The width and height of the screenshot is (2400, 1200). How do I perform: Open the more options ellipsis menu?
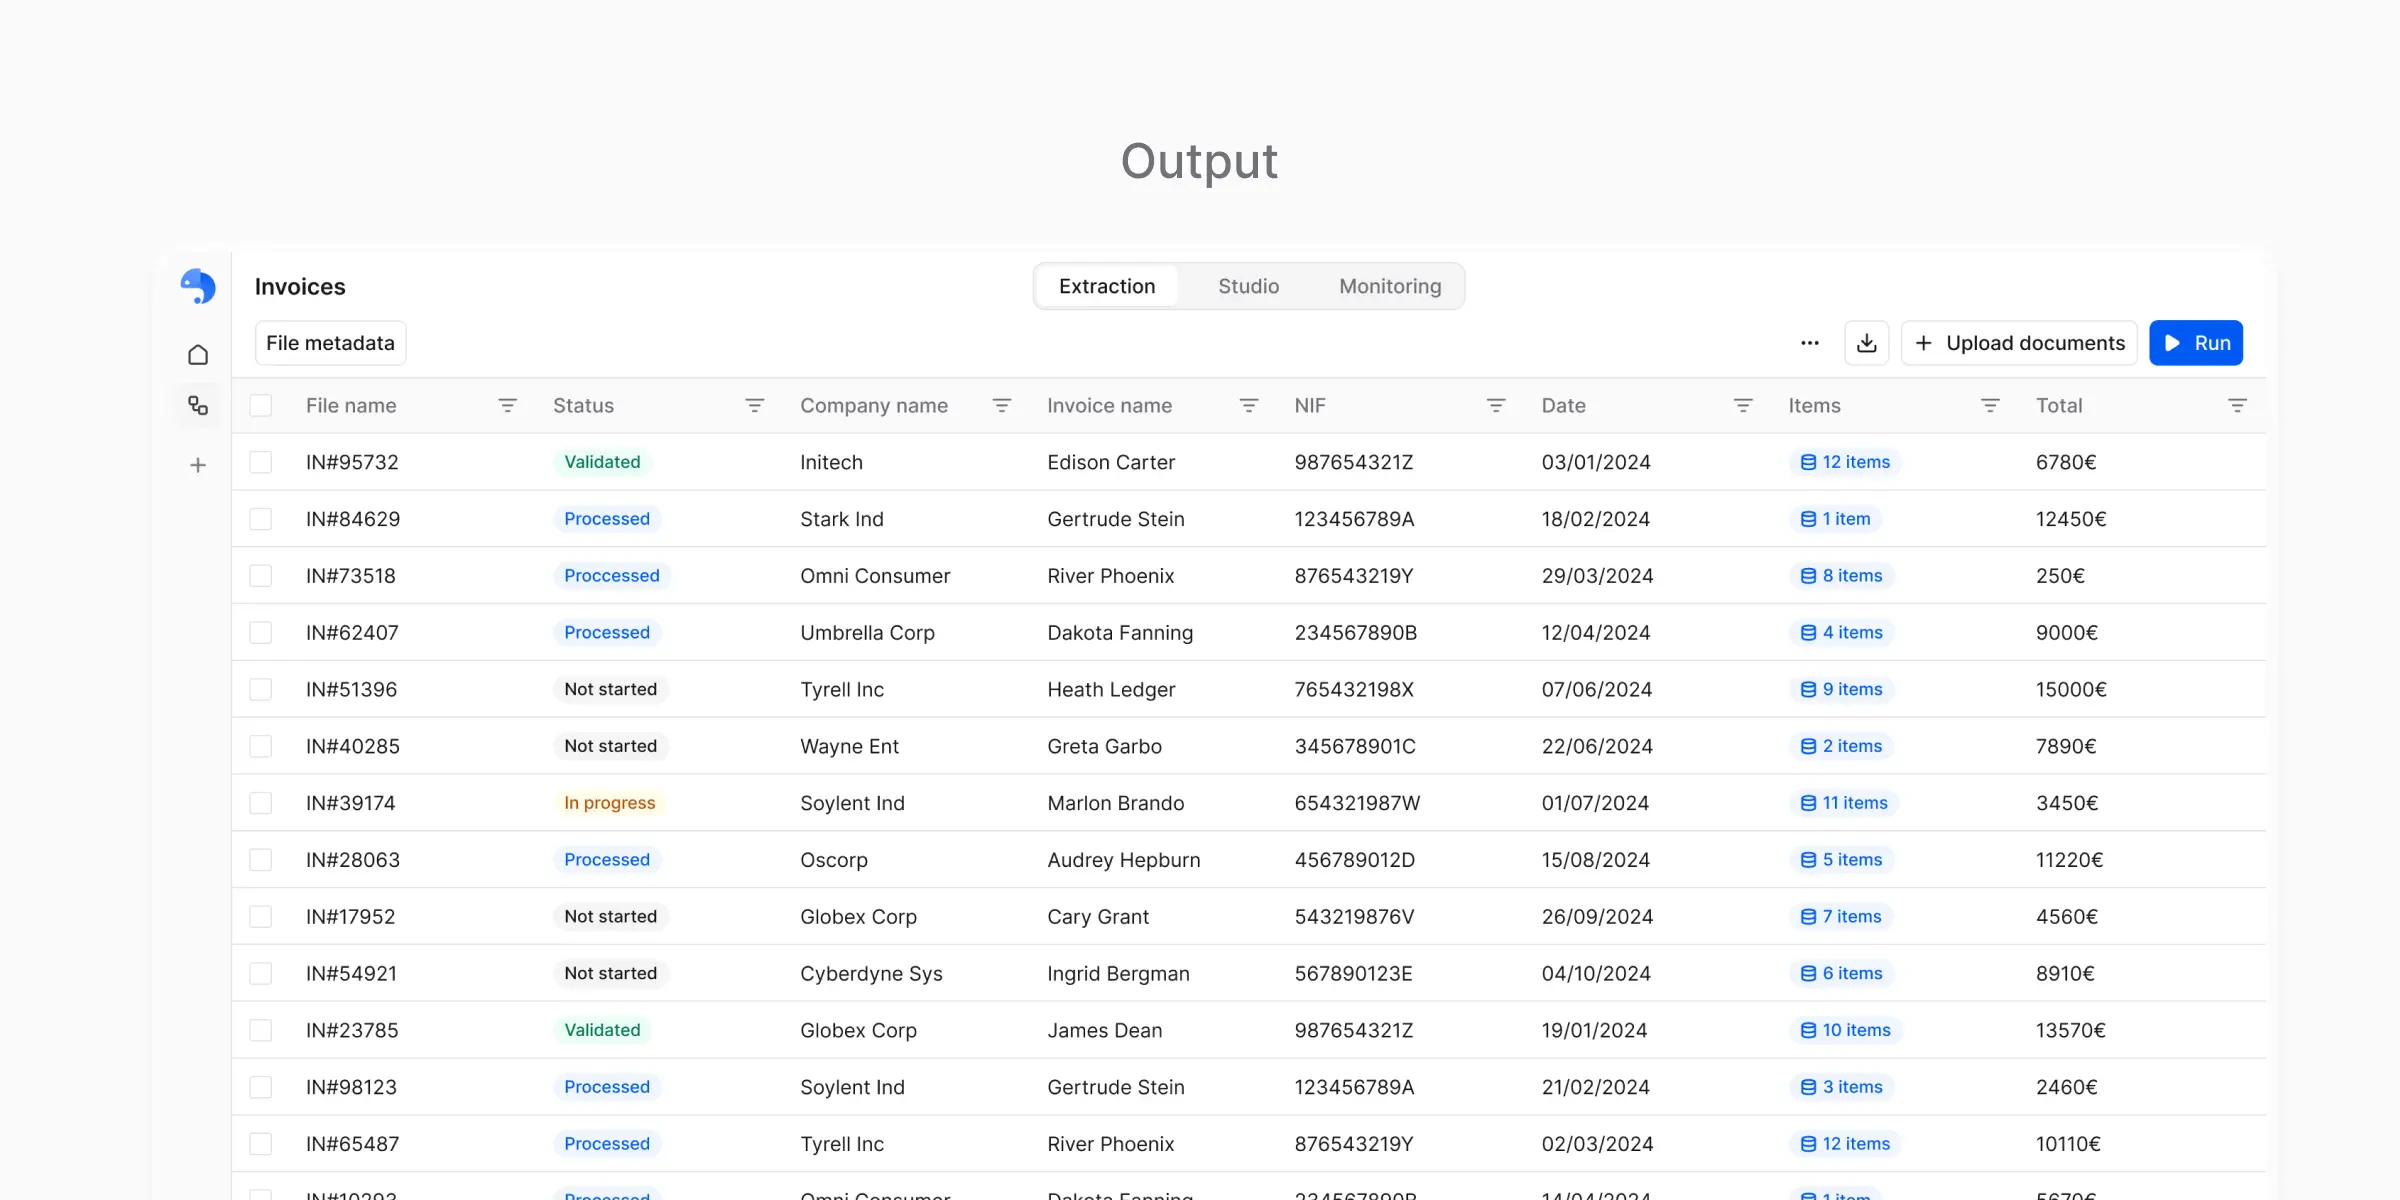click(1809, 342)
